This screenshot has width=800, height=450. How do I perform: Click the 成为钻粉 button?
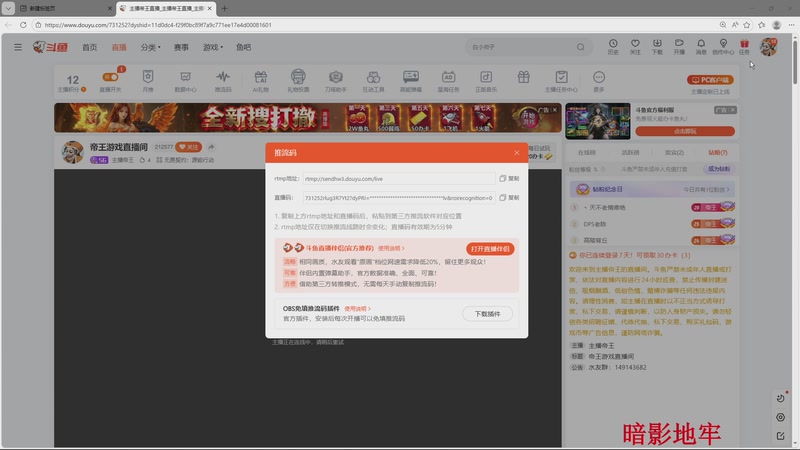click(719, 169)
